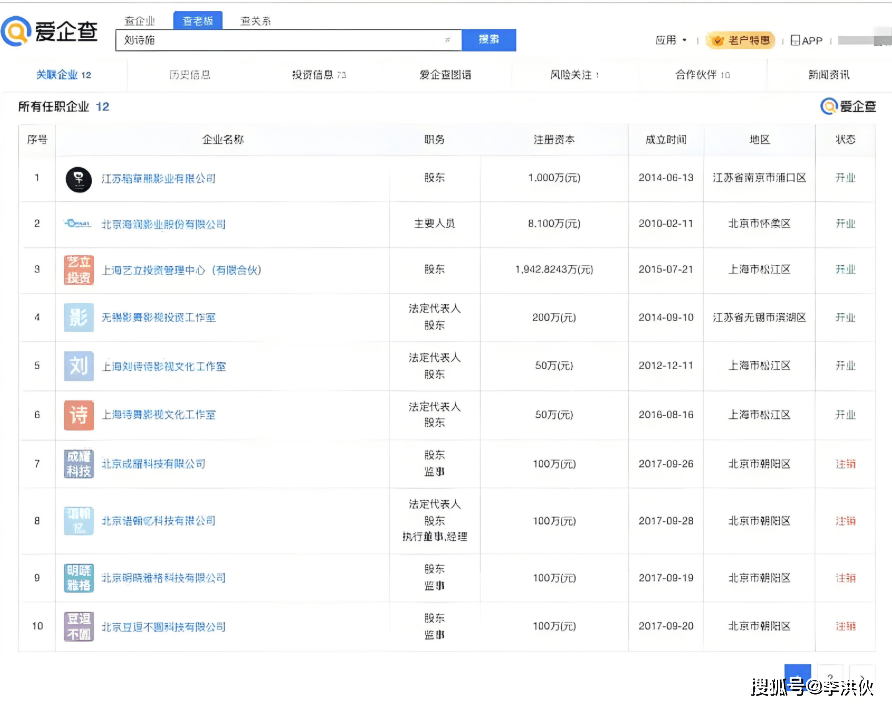The height and width of the screenshot is (706, 892).
Task: Click the 爱企查 logo at top left
Action: pos(49,31)
